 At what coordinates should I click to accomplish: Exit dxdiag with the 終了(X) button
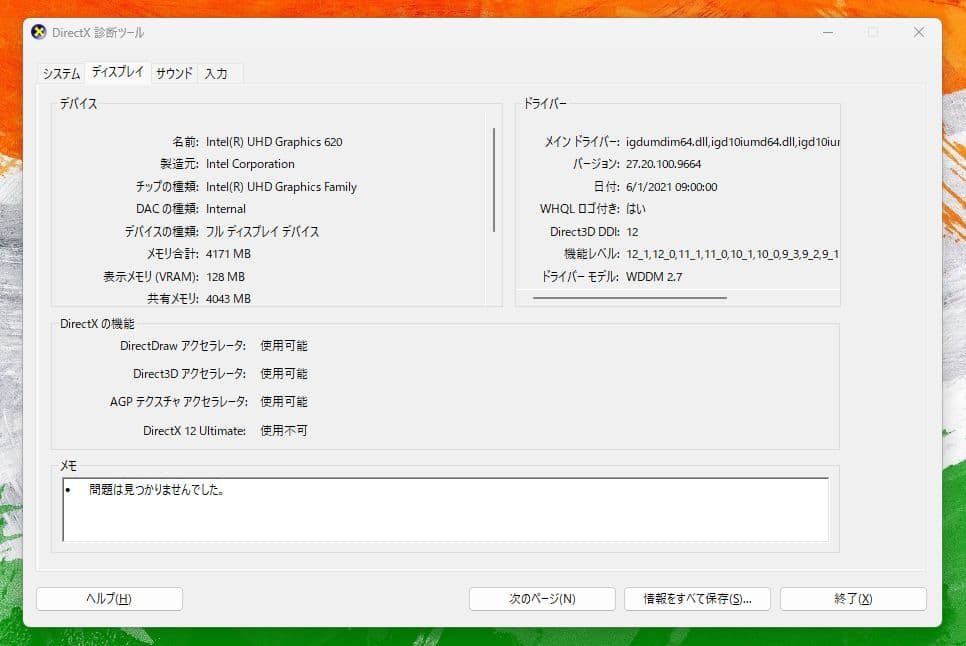coord(852,598)
